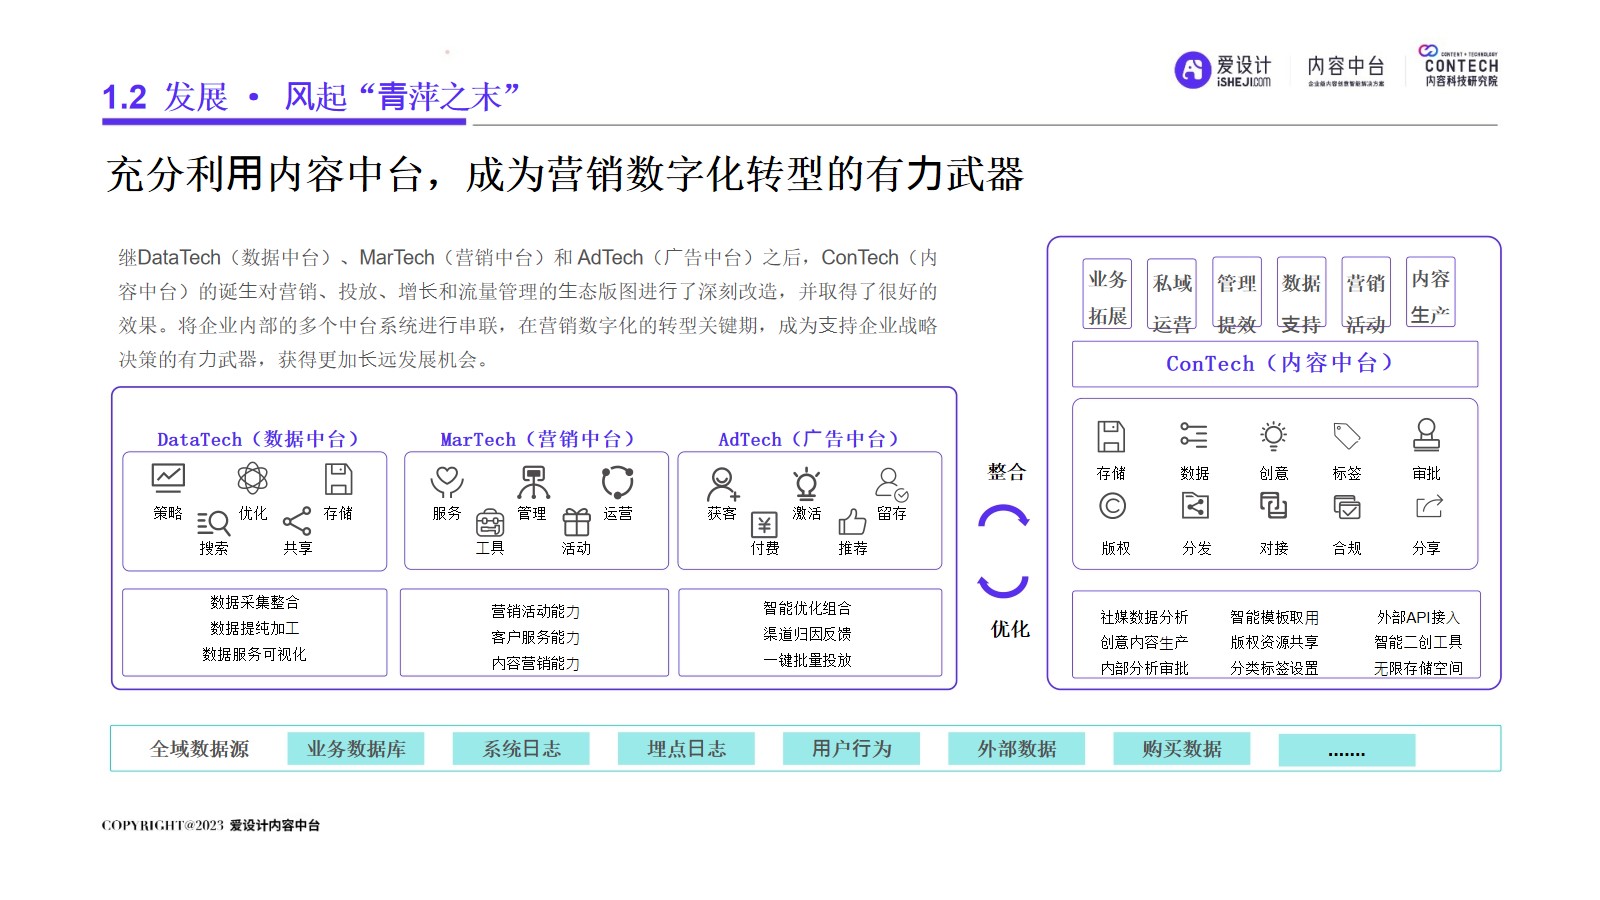Select the 业务数据库 data source tab
Image resolution: width=1600 pixels, height=900 pixels.
[356, 749]
